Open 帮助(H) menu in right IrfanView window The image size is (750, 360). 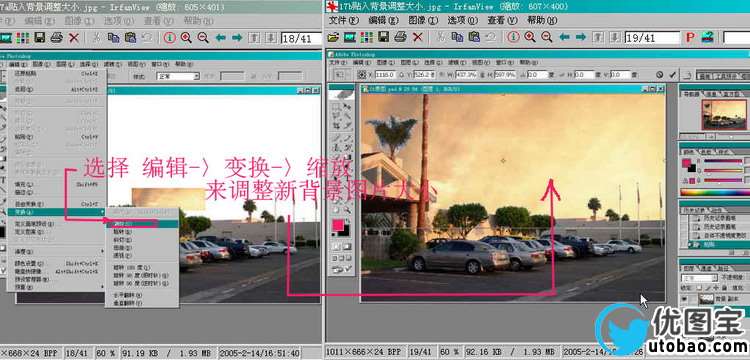coord(542,21)
